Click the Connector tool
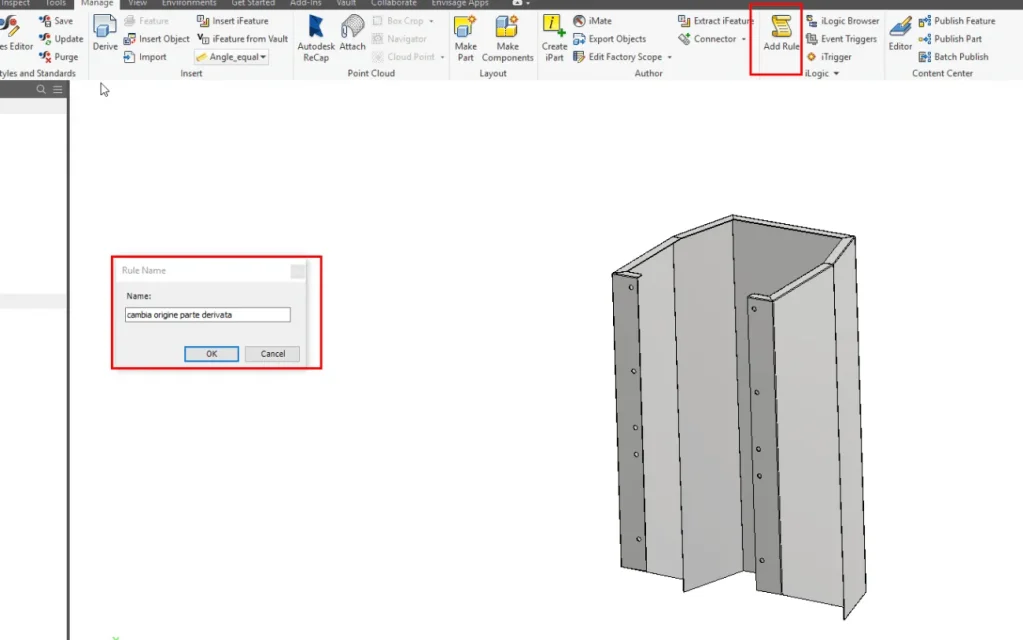This screenshot has height=640, width=1023. click(x=707, y=38)
